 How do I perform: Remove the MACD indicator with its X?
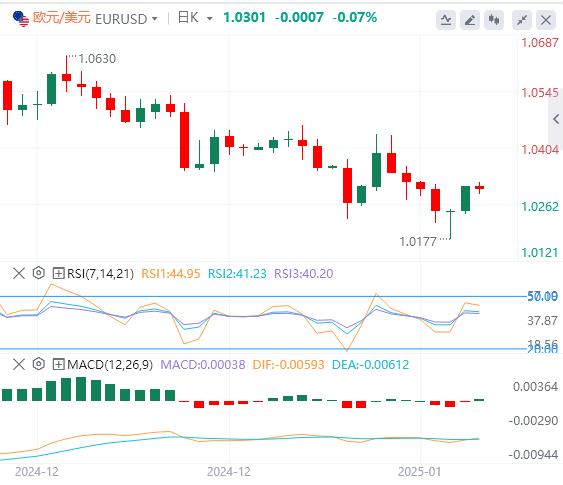pyautogui.click(x=19, y=364)
